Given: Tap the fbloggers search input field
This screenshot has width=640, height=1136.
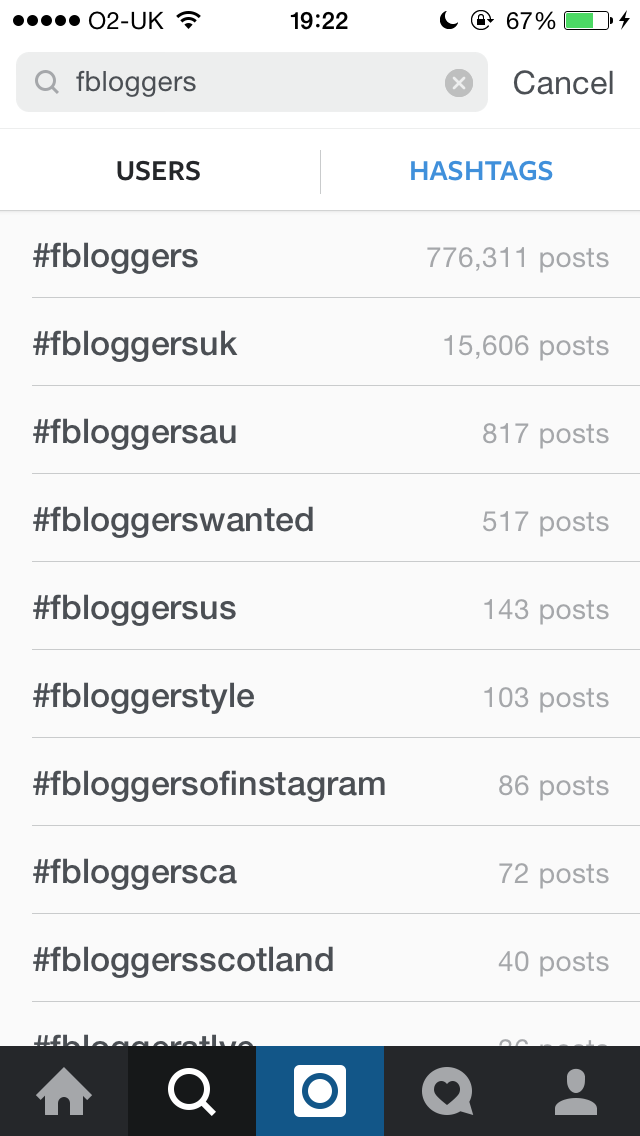Looking at the screenshot, I should [x=250, y=82].
